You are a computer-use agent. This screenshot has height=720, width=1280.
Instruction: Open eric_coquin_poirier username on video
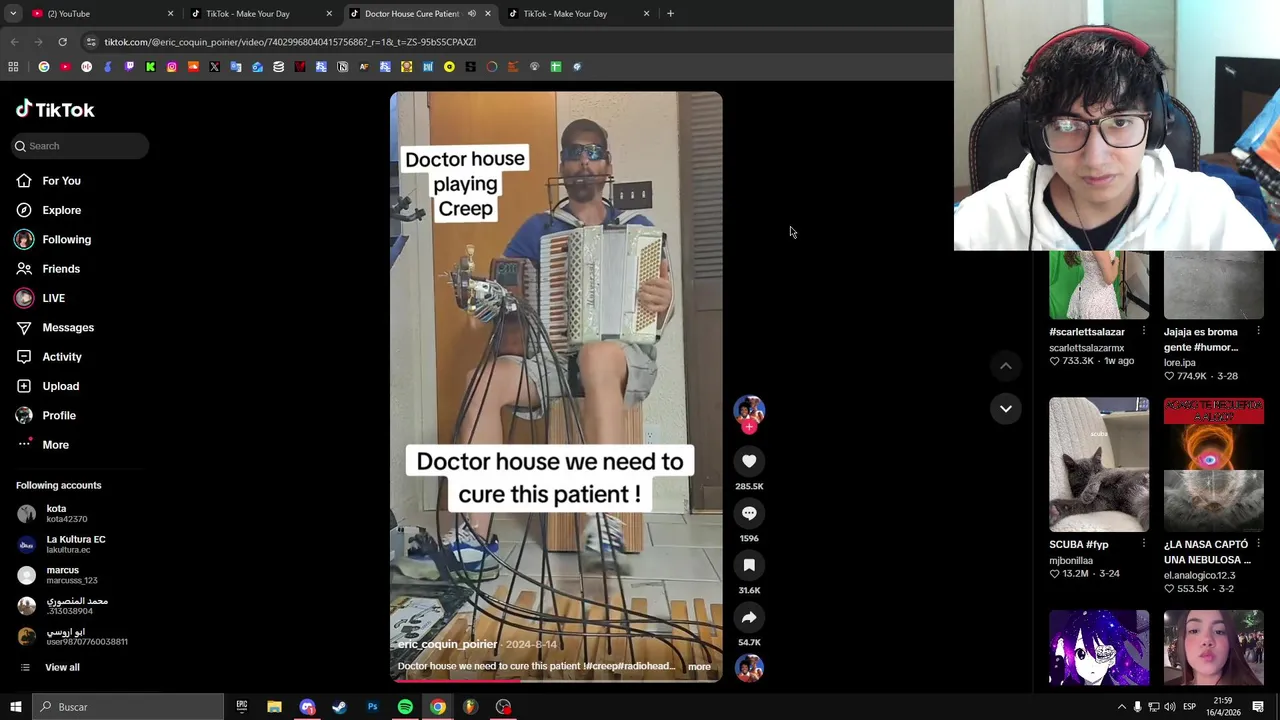[447, 644]
